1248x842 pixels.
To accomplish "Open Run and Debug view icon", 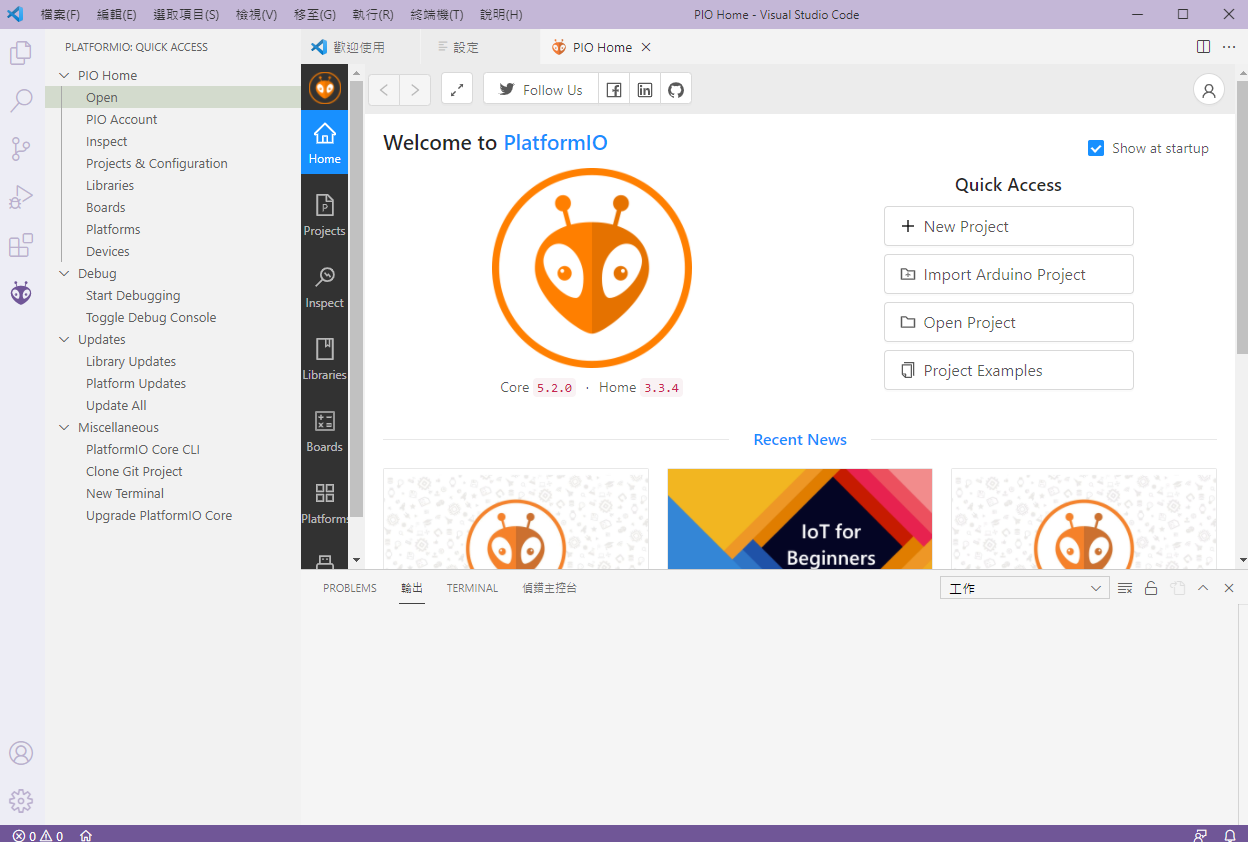I will point(21,197).
